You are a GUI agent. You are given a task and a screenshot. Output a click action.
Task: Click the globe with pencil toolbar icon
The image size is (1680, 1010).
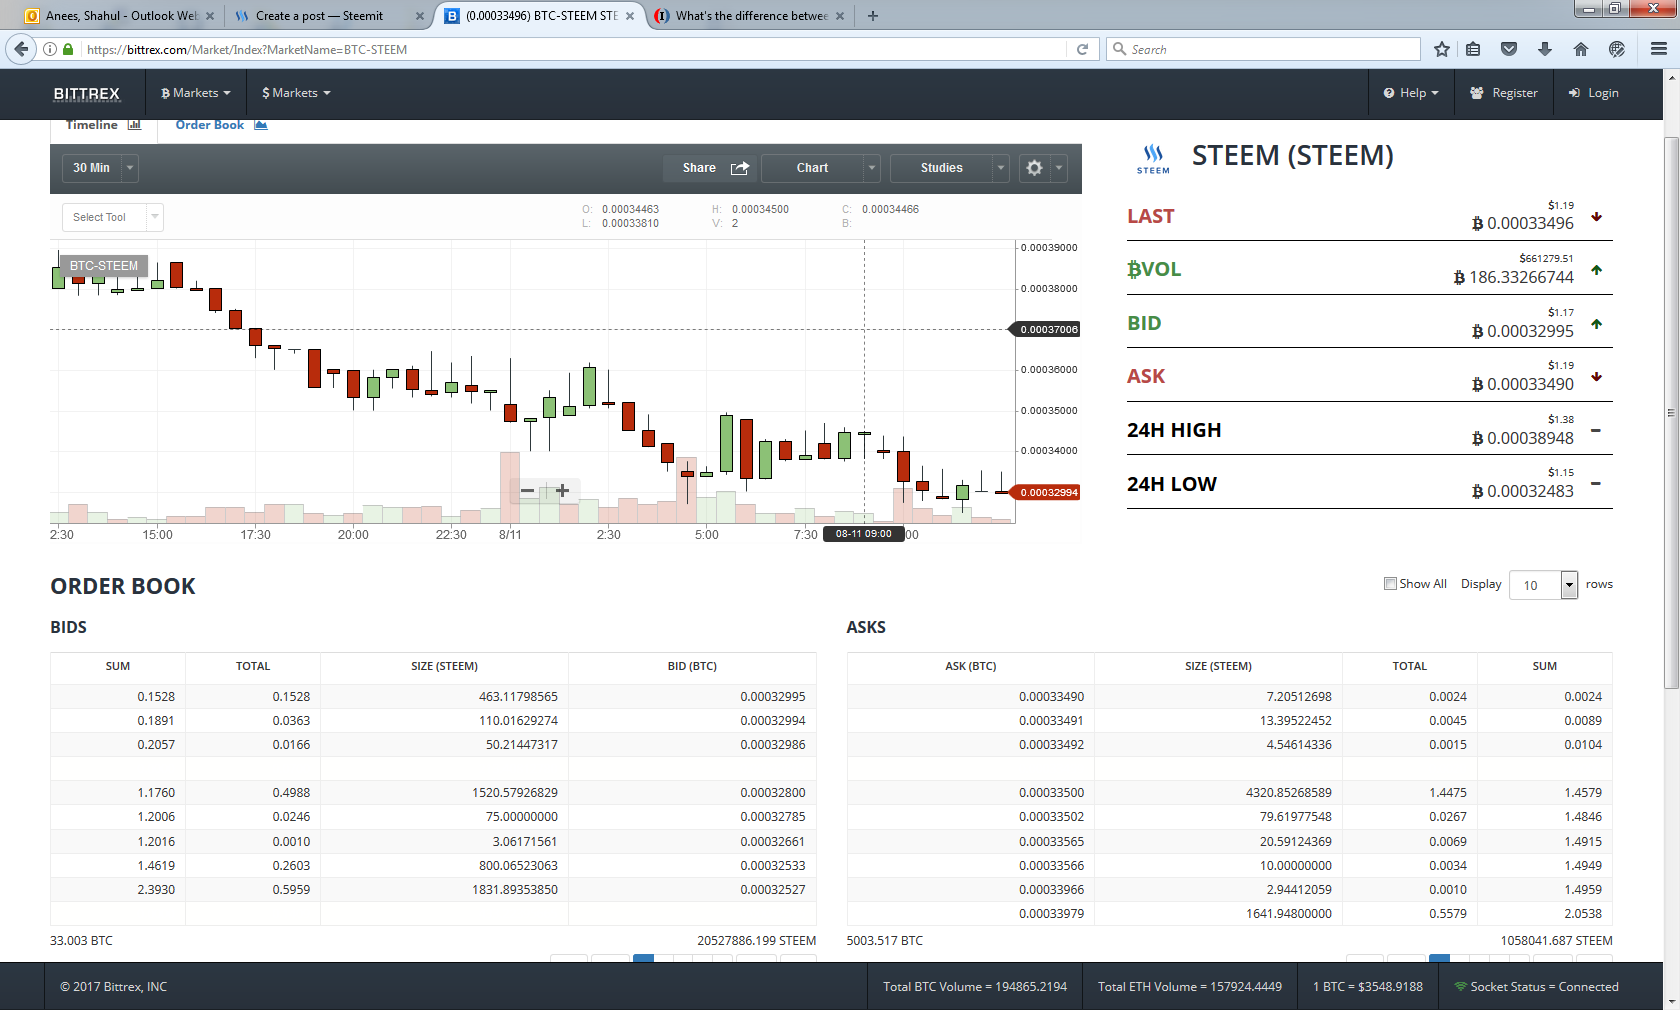(1617, 49)
